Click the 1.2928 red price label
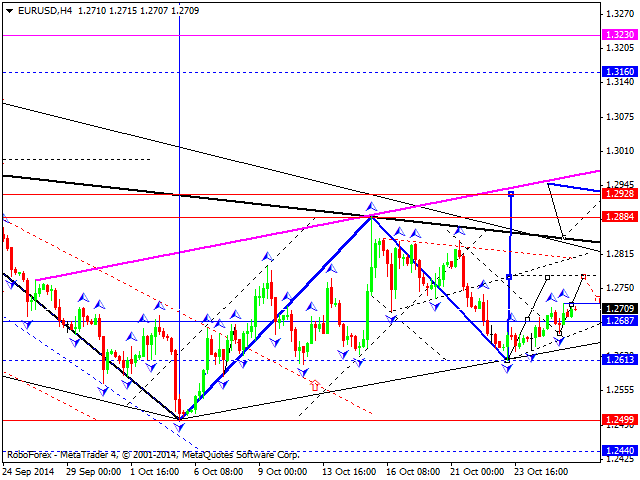This screenshot has width=640, height=480. 618,193
